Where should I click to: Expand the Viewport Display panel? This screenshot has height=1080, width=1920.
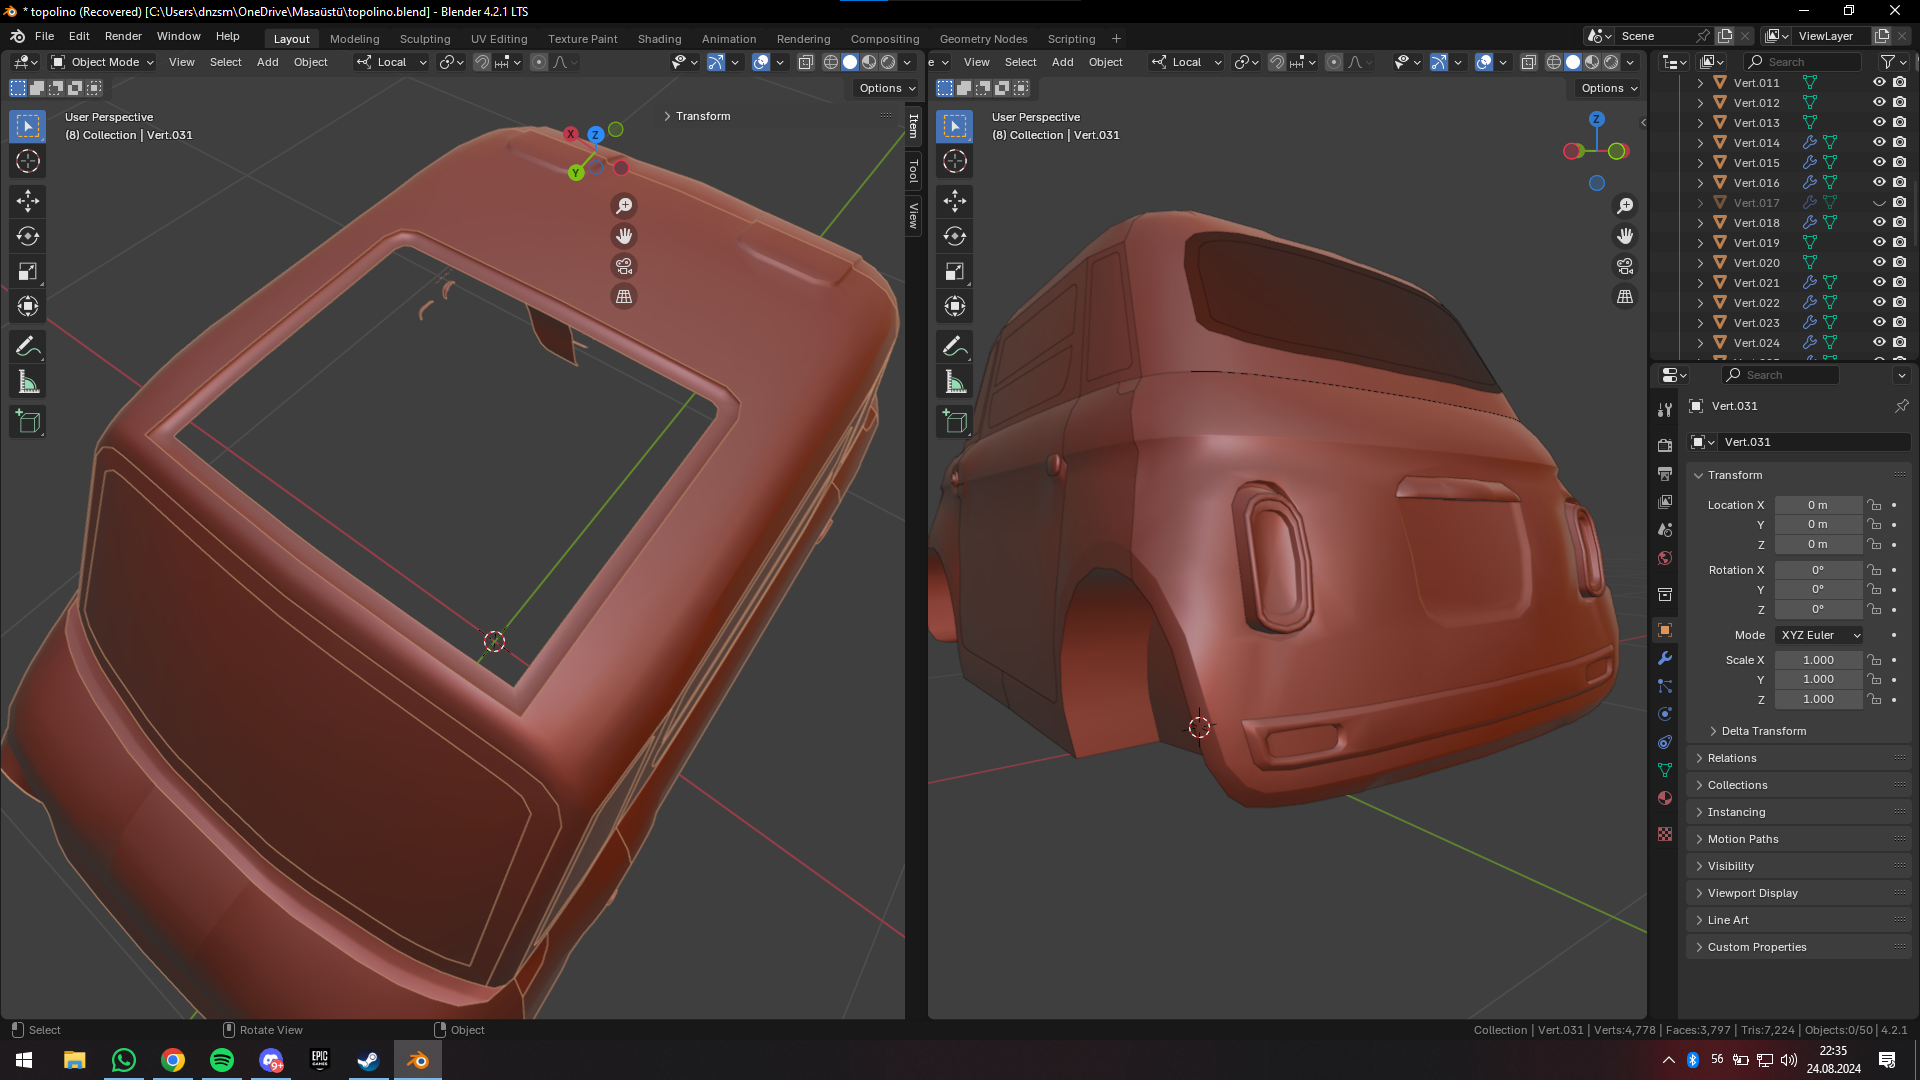pos(1752,893)
